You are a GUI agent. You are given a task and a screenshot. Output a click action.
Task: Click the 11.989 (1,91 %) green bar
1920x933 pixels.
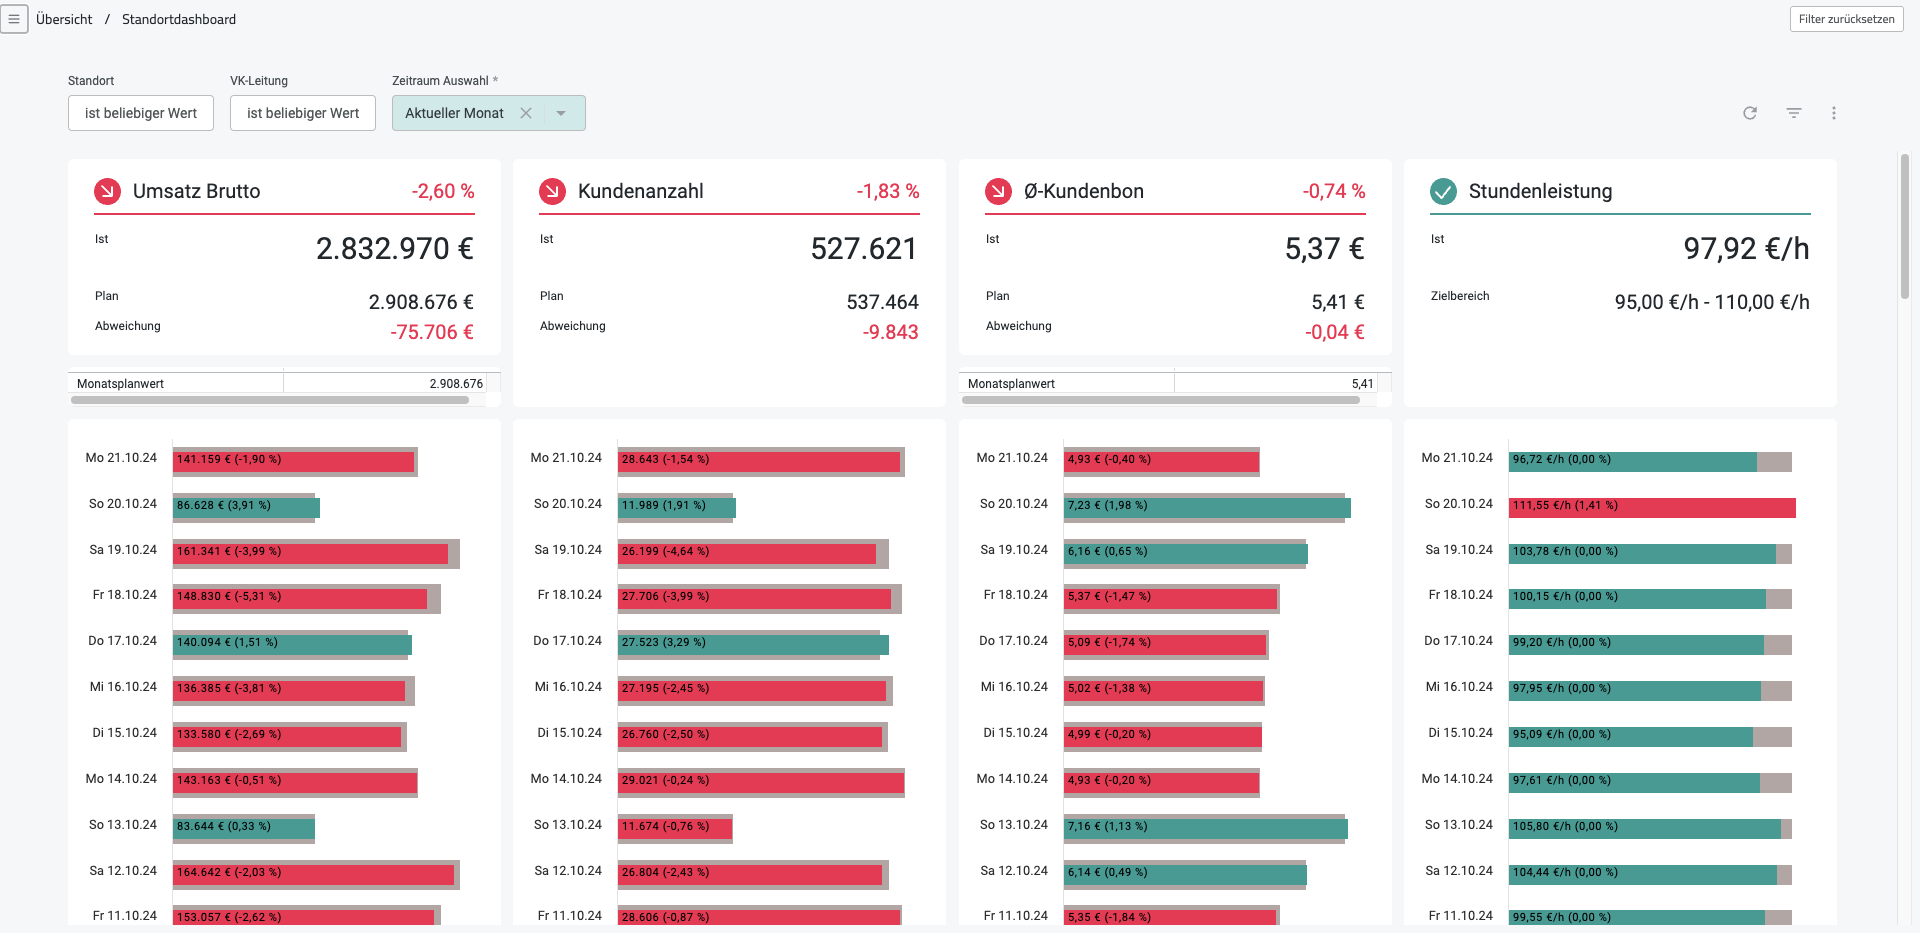[x=677, y=506]
